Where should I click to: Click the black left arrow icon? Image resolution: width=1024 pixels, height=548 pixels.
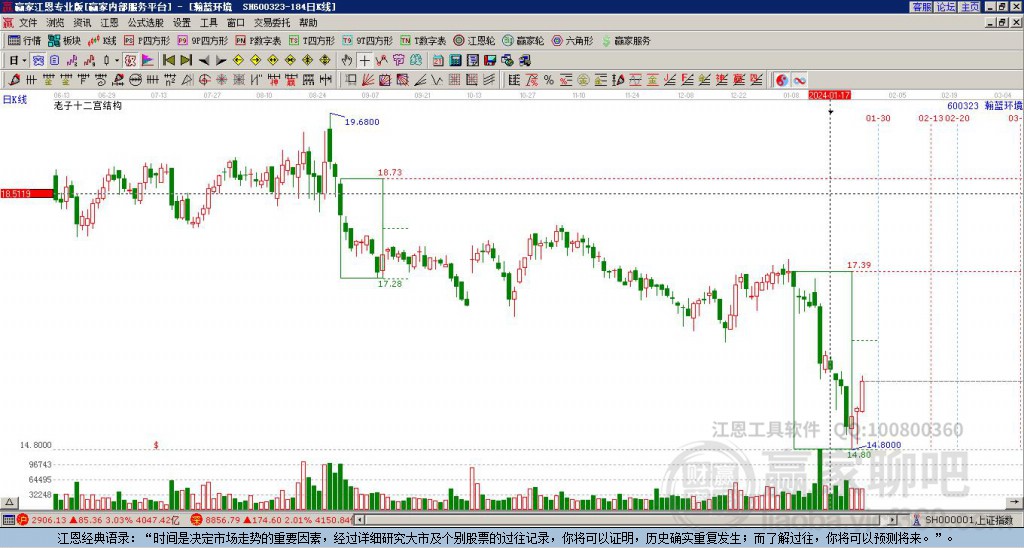[204, 61]
